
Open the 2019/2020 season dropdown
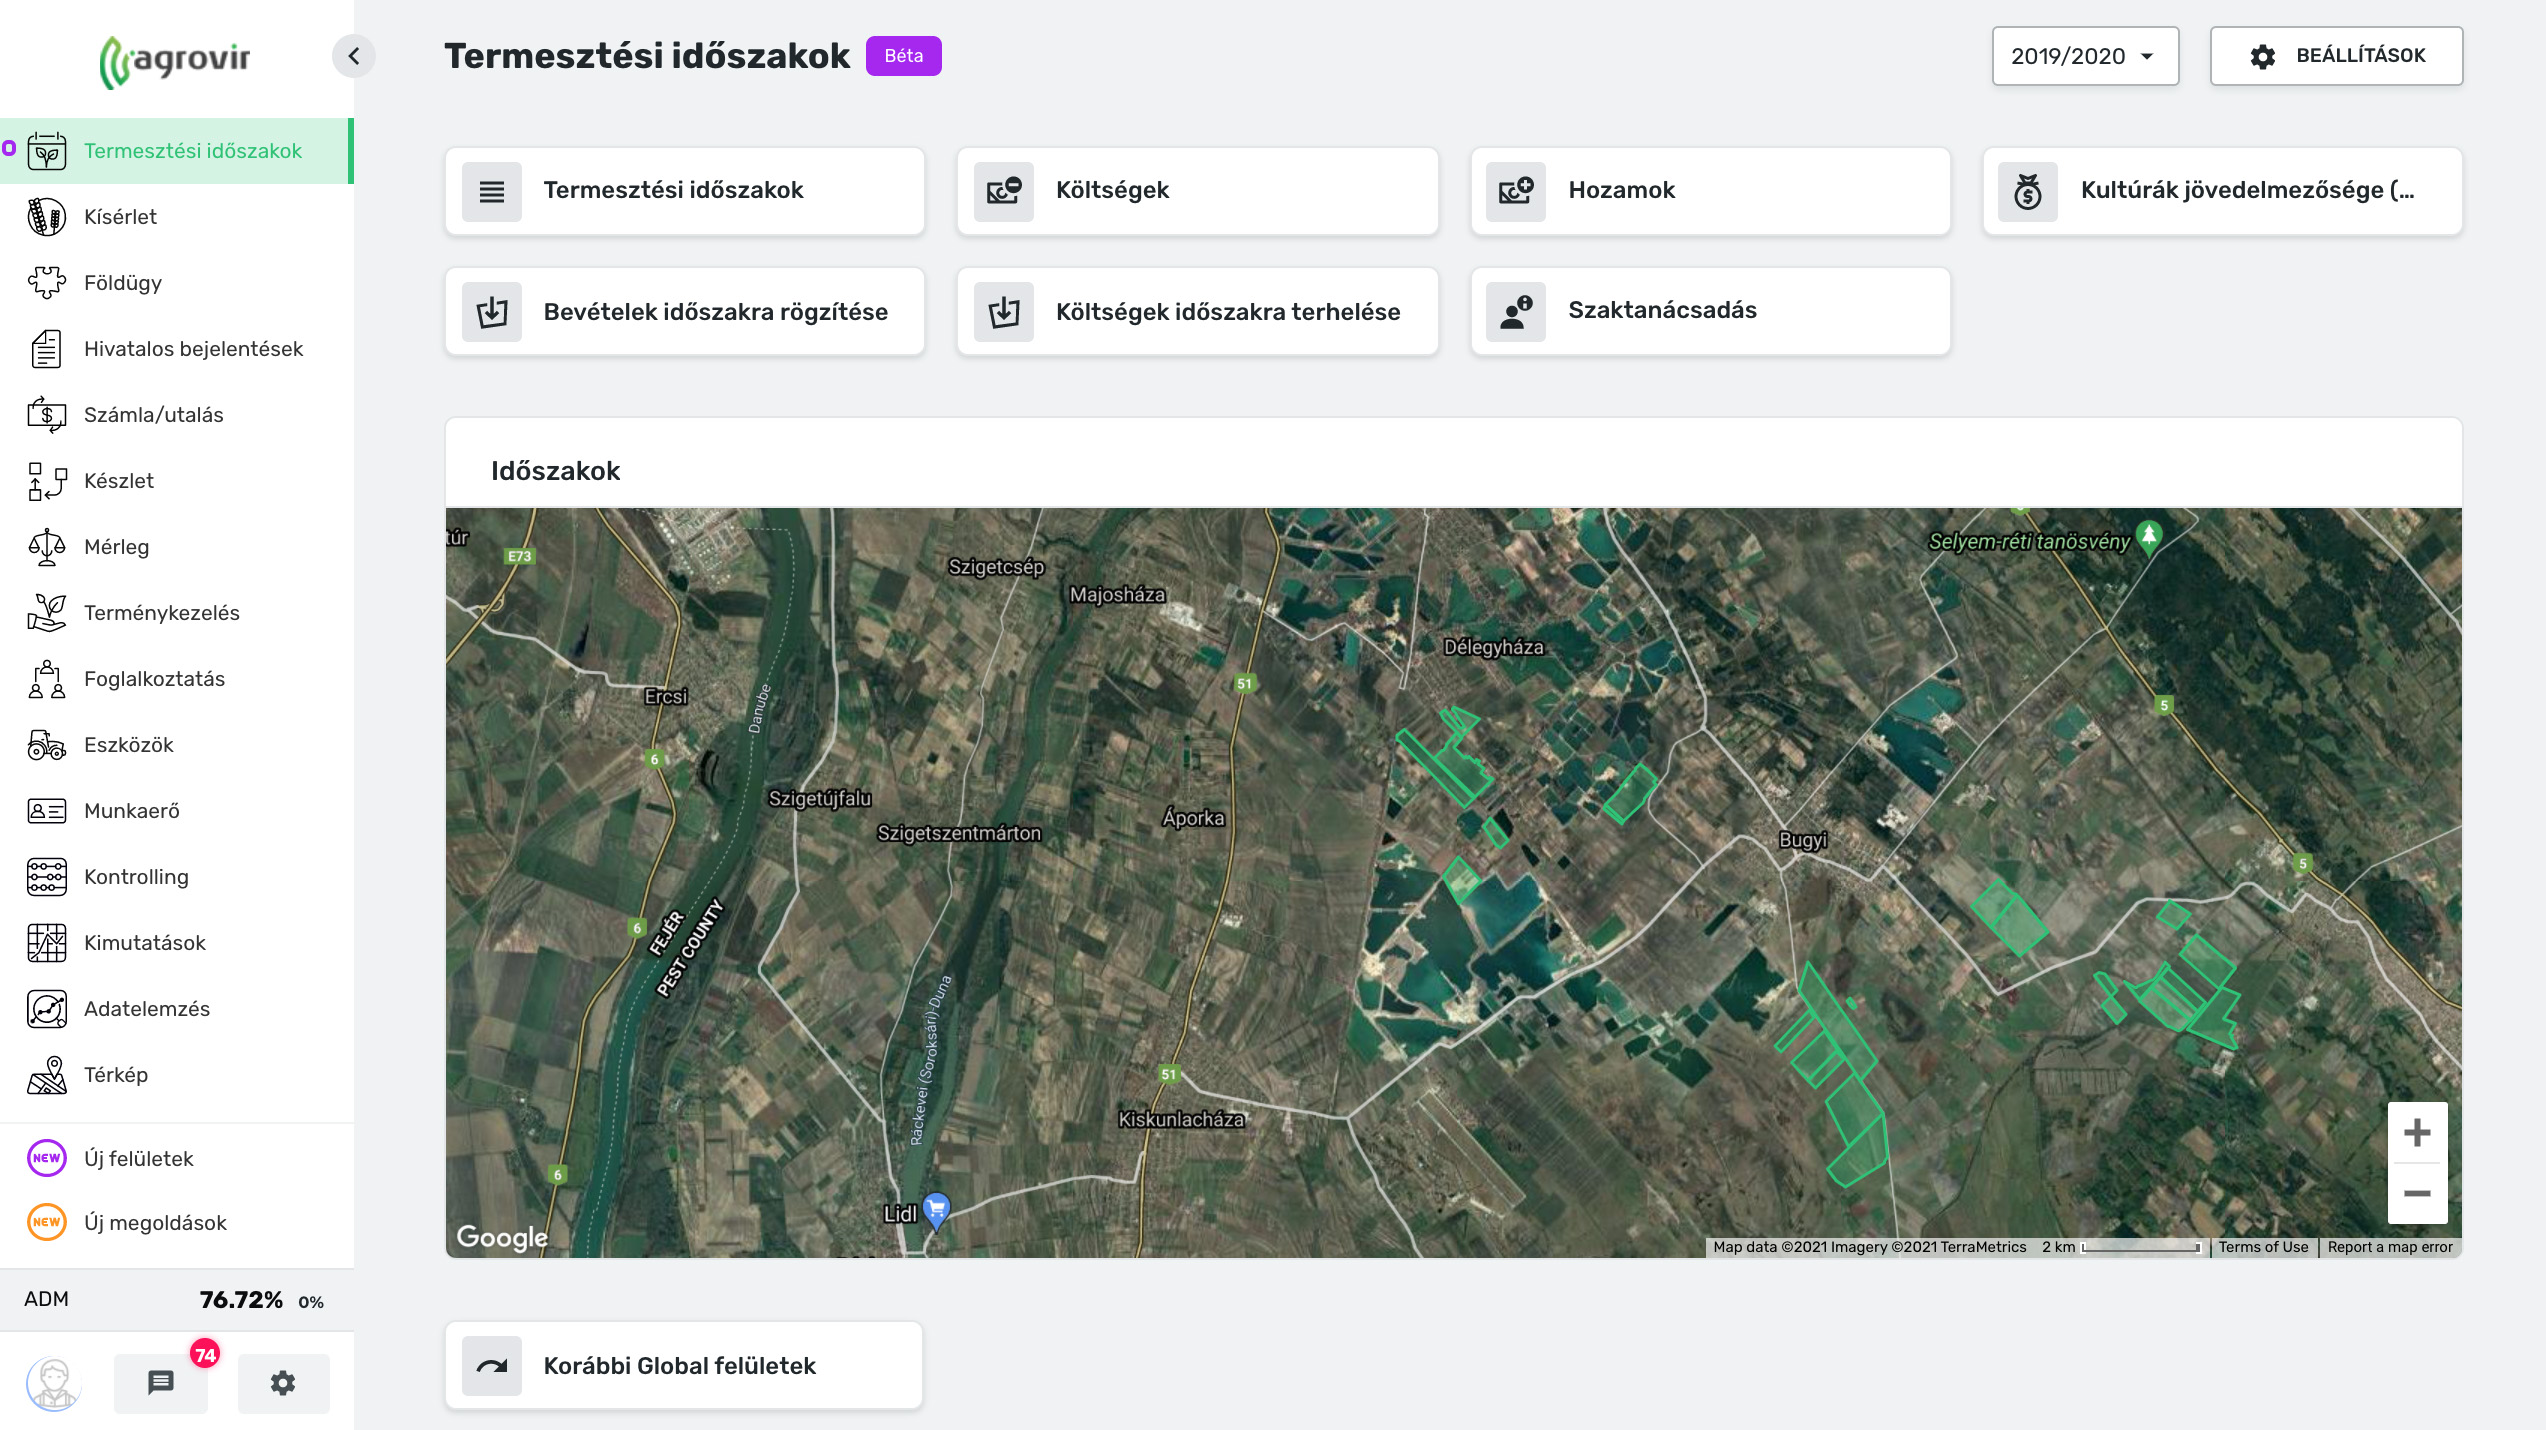pos(2085,56)
